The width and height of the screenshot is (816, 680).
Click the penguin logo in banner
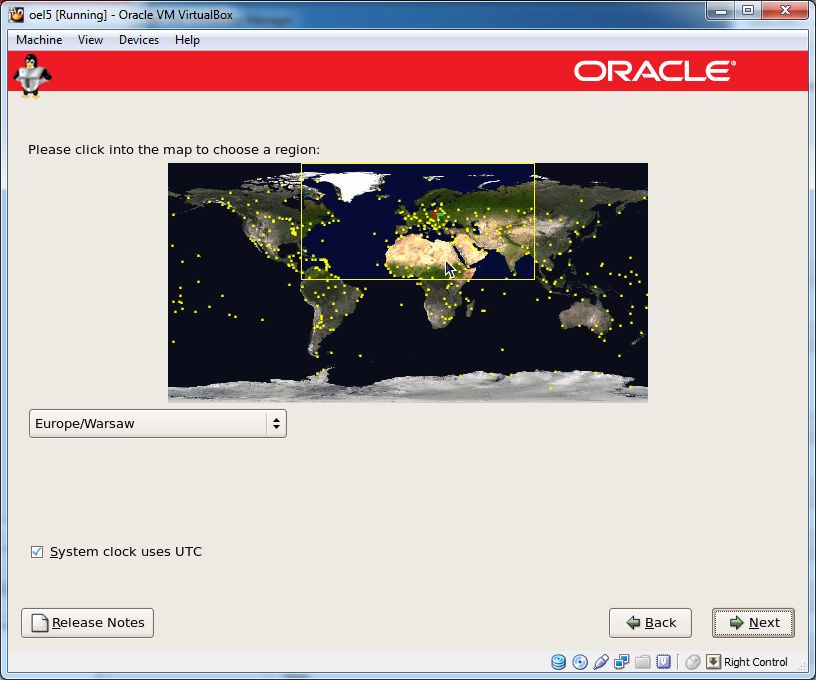[32, 76]
